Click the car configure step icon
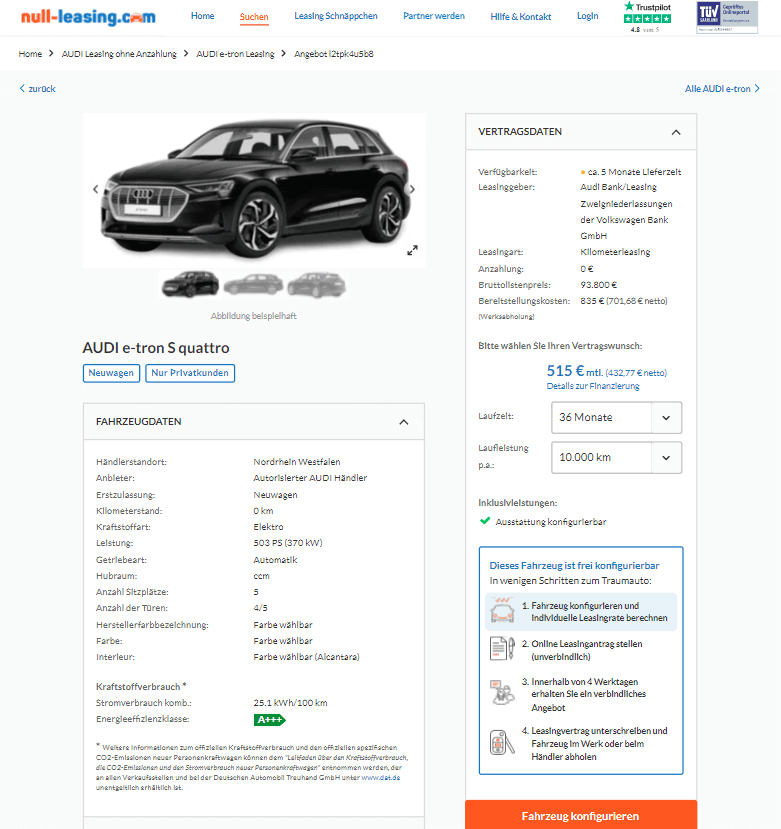 tap(502, 611)
